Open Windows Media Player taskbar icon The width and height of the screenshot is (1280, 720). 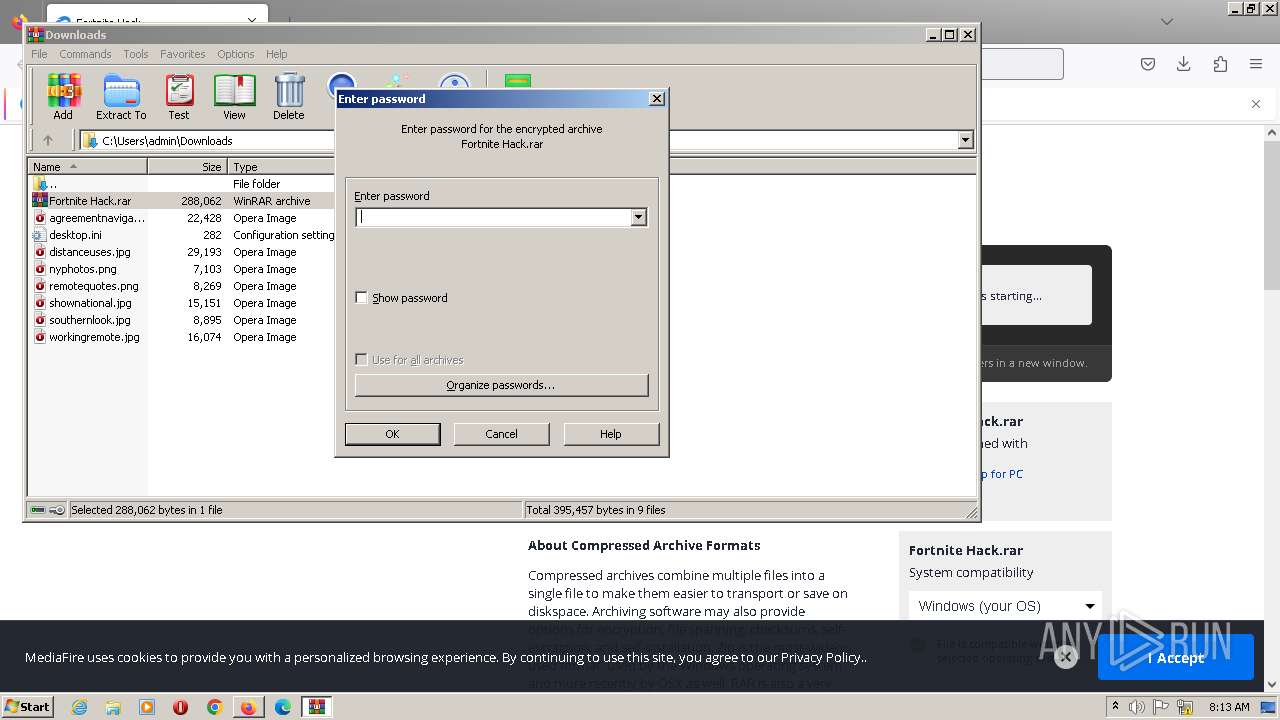pyautogui.click(x=147, y=707)
